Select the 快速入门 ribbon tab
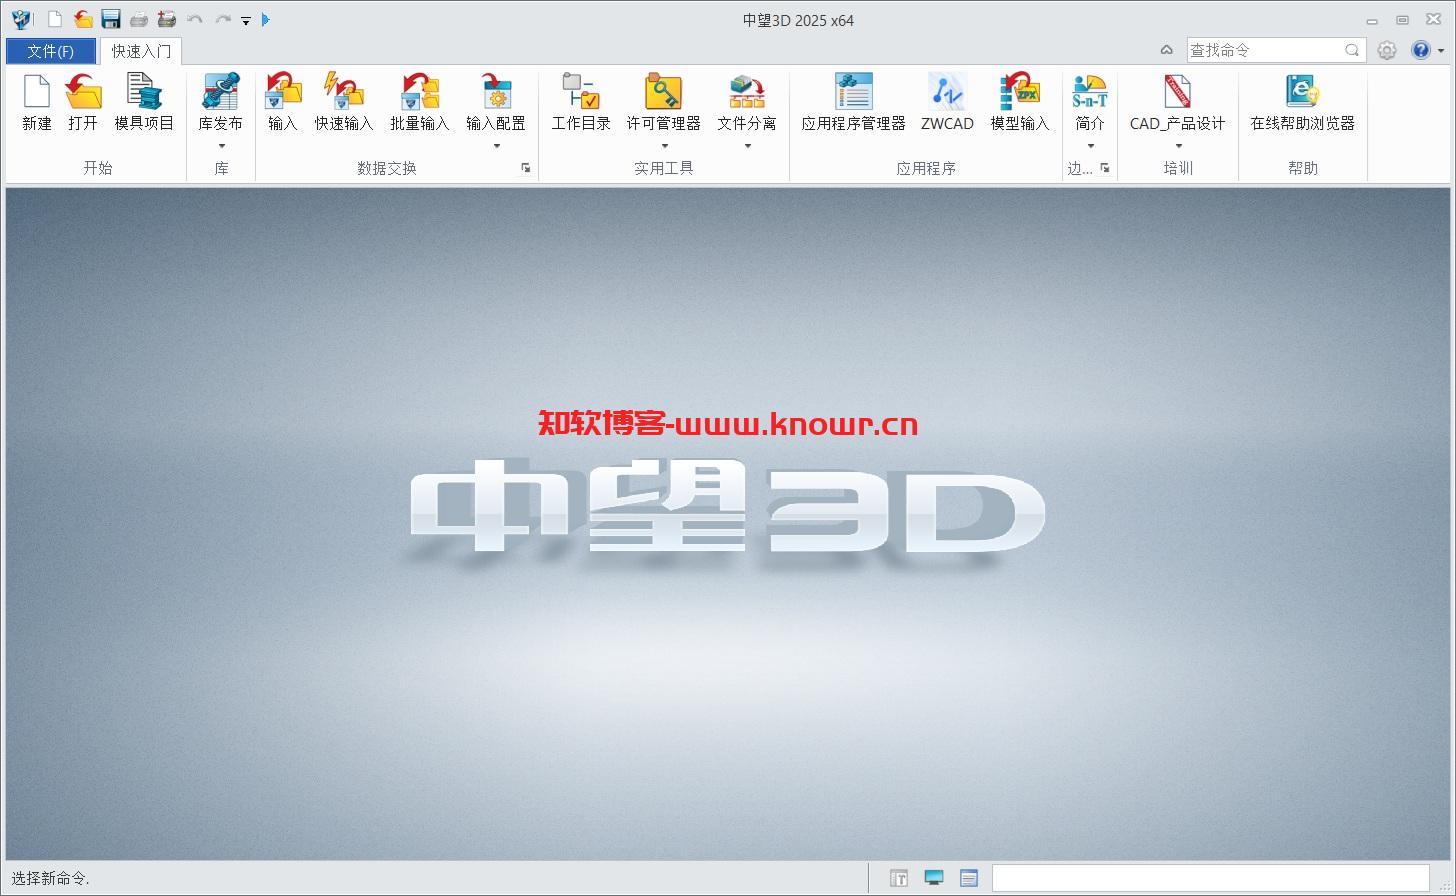The height and width of the screenshot is (896, 1456). [x=141, y=51]
